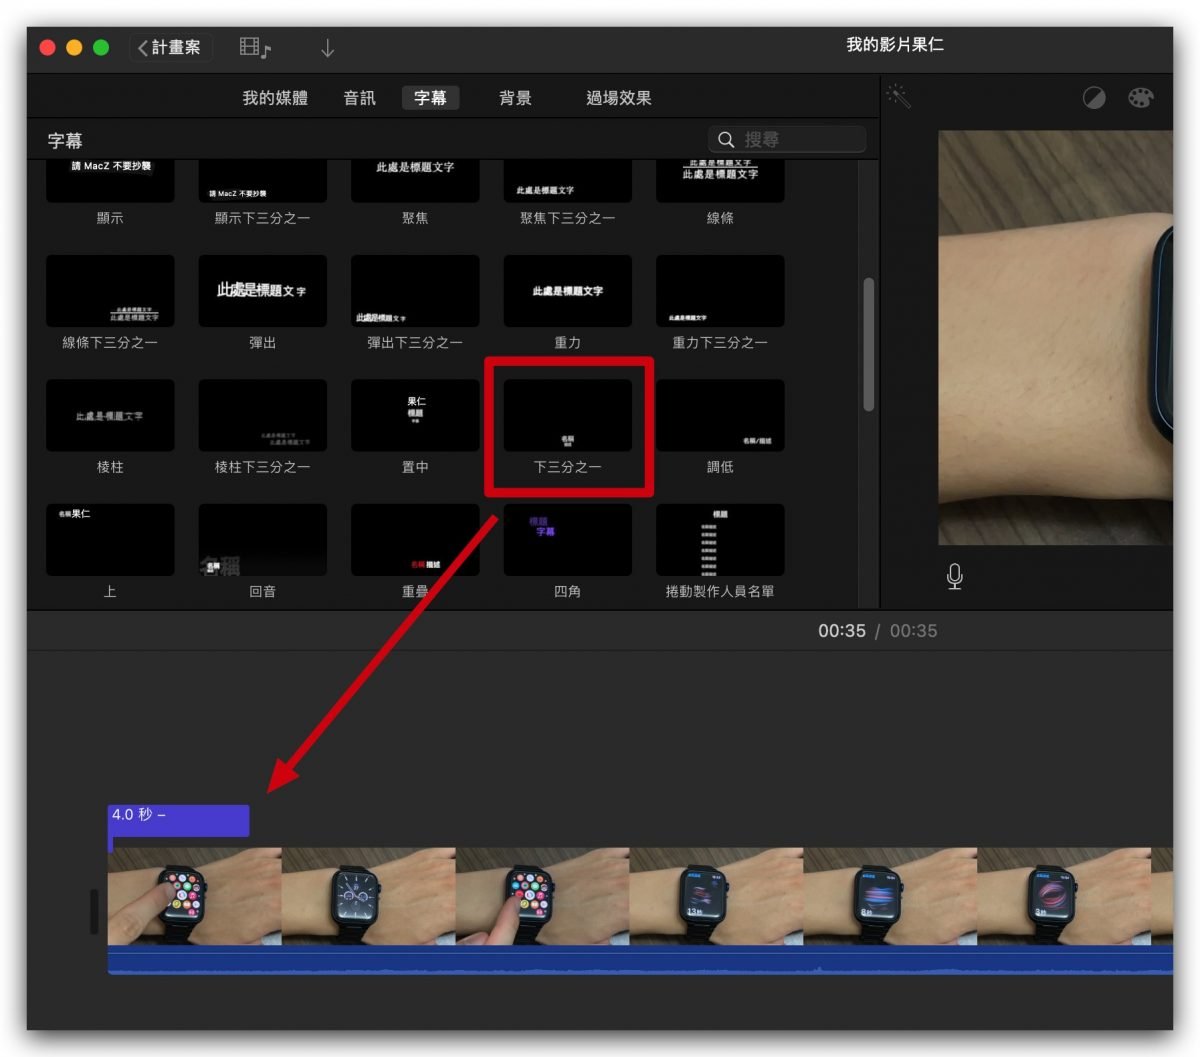Click the timeline left edge handle
The height and width of the screenshot is (1057, 1200).
pos(95,911)
